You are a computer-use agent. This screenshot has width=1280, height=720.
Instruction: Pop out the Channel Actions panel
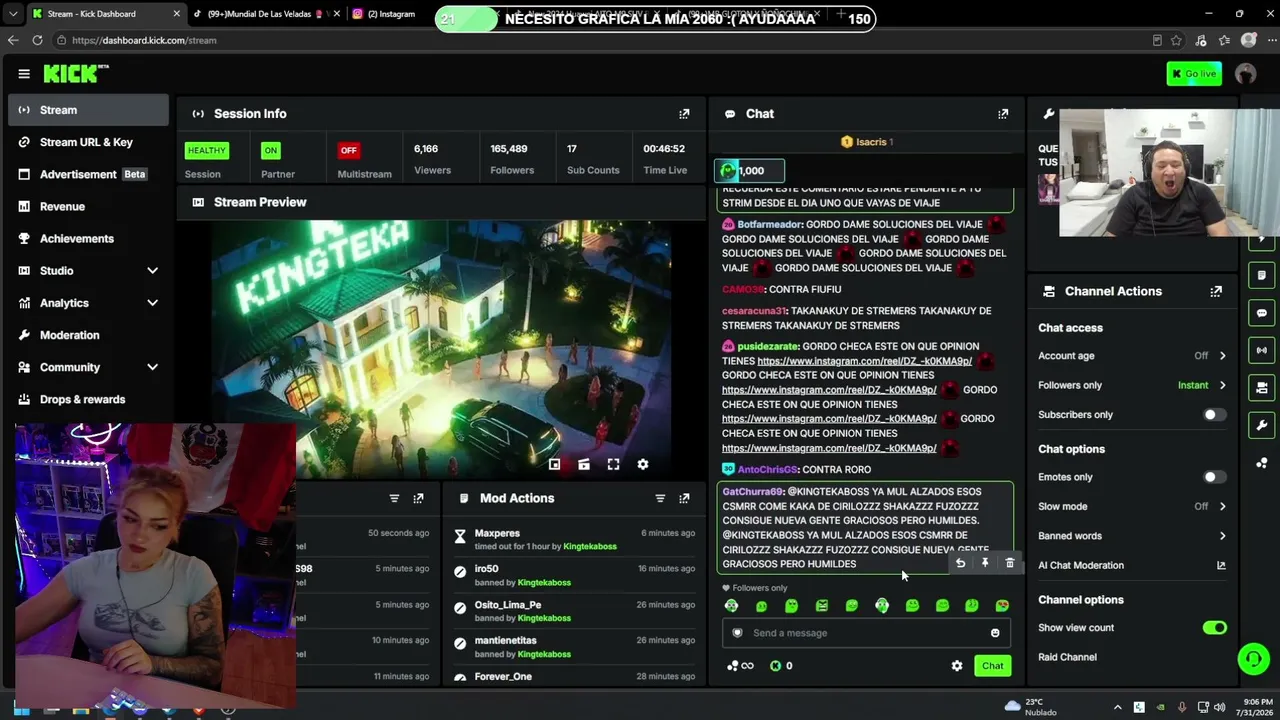click(1216, 291)
